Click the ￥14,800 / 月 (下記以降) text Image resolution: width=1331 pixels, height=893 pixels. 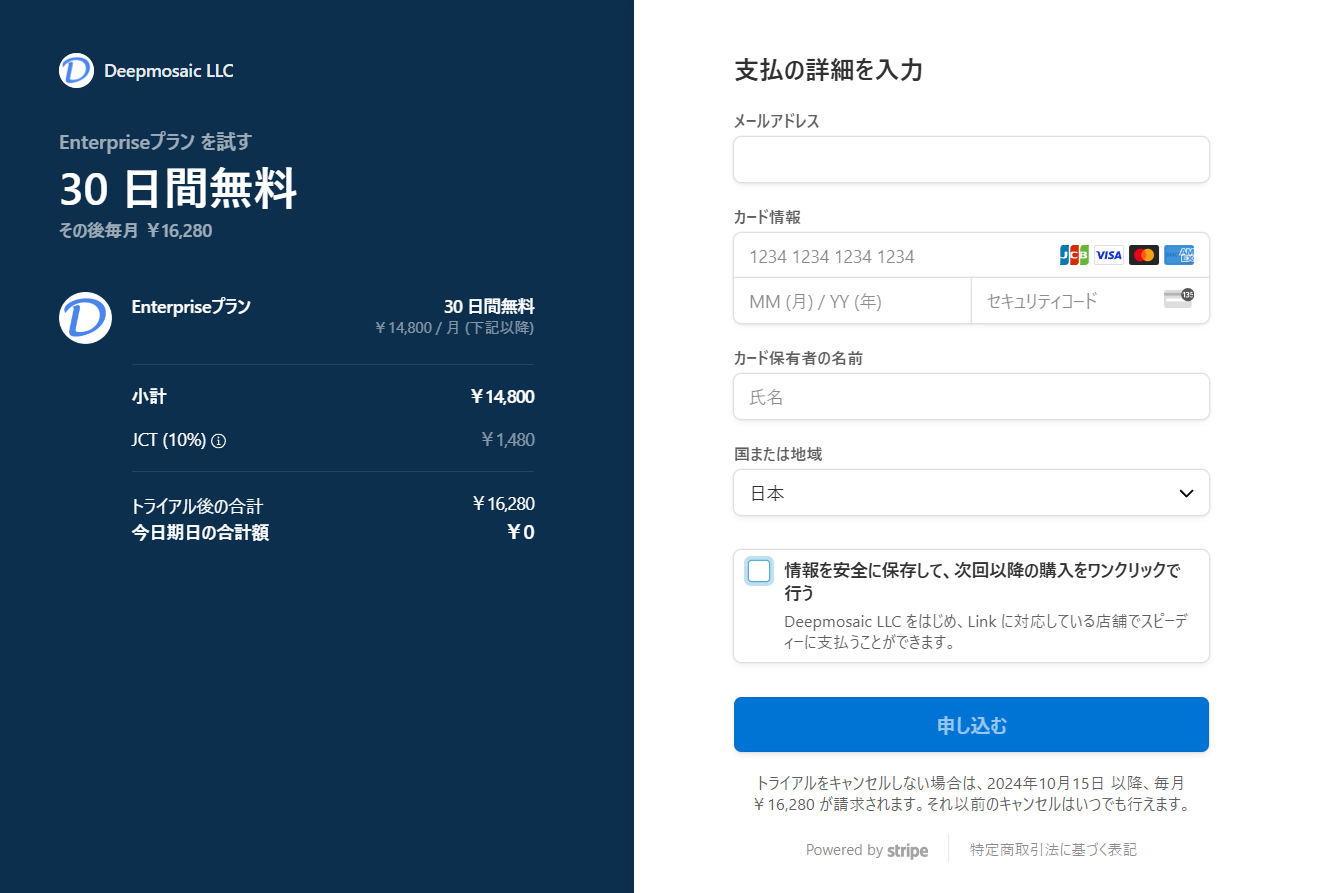(454, 328)
